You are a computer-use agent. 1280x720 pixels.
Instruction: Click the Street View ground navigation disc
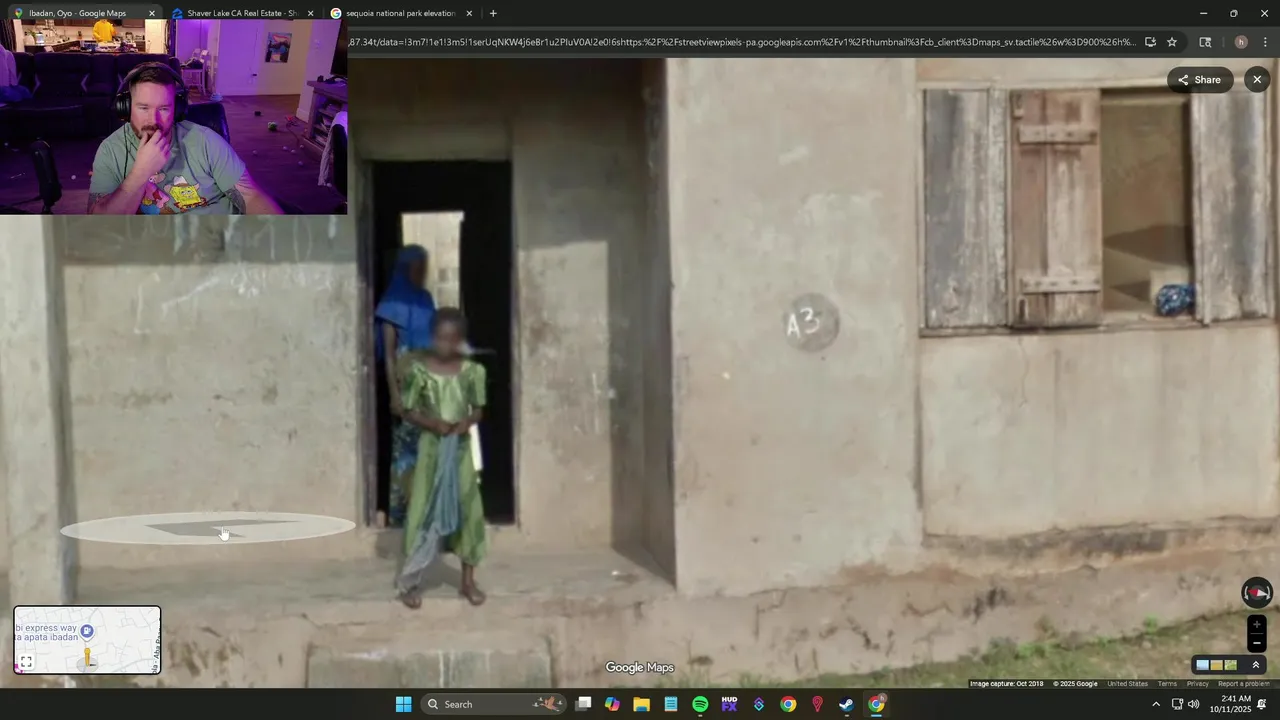tap(208, 527)
